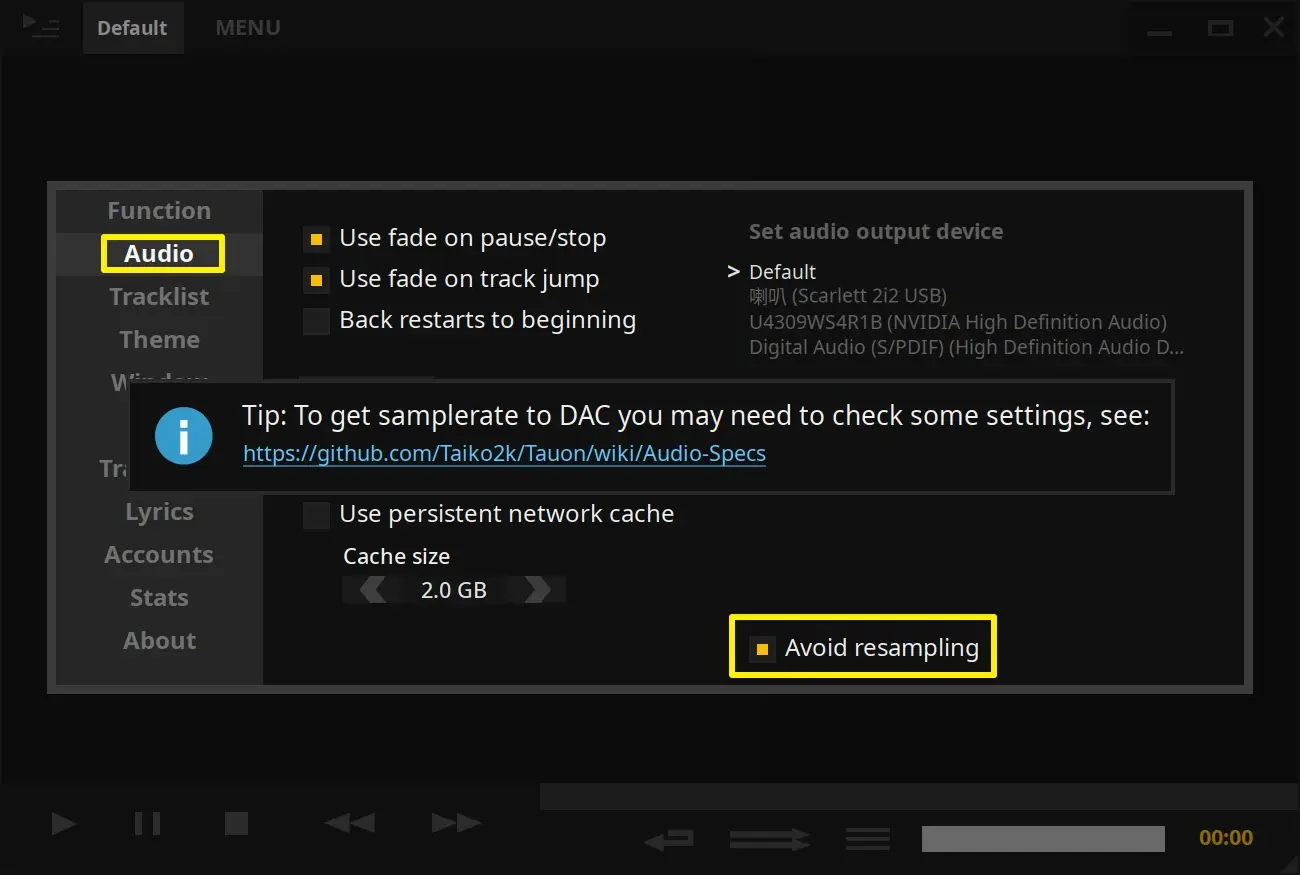Screen dimensions: 1300x875
Task: Open the MENU in top bar
Action: pos(248,28)
